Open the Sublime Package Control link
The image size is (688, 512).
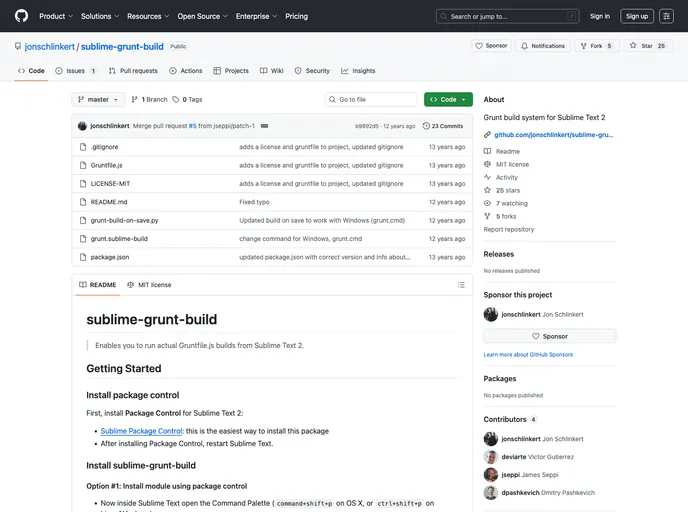(x=141, y=431)
